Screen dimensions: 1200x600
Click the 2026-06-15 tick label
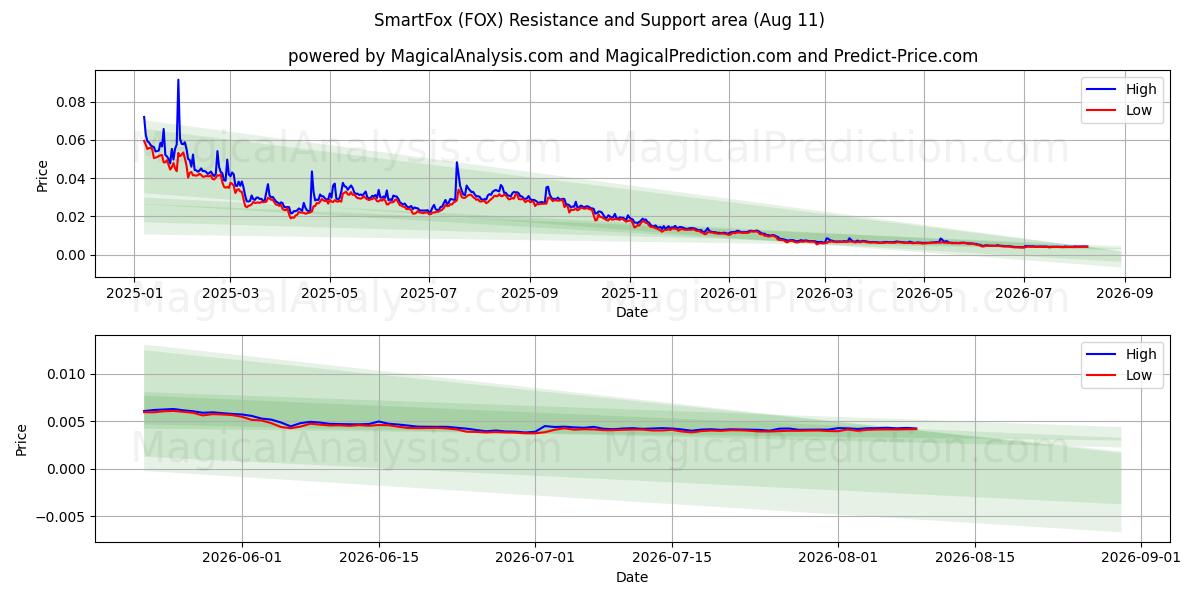[379, 559]
